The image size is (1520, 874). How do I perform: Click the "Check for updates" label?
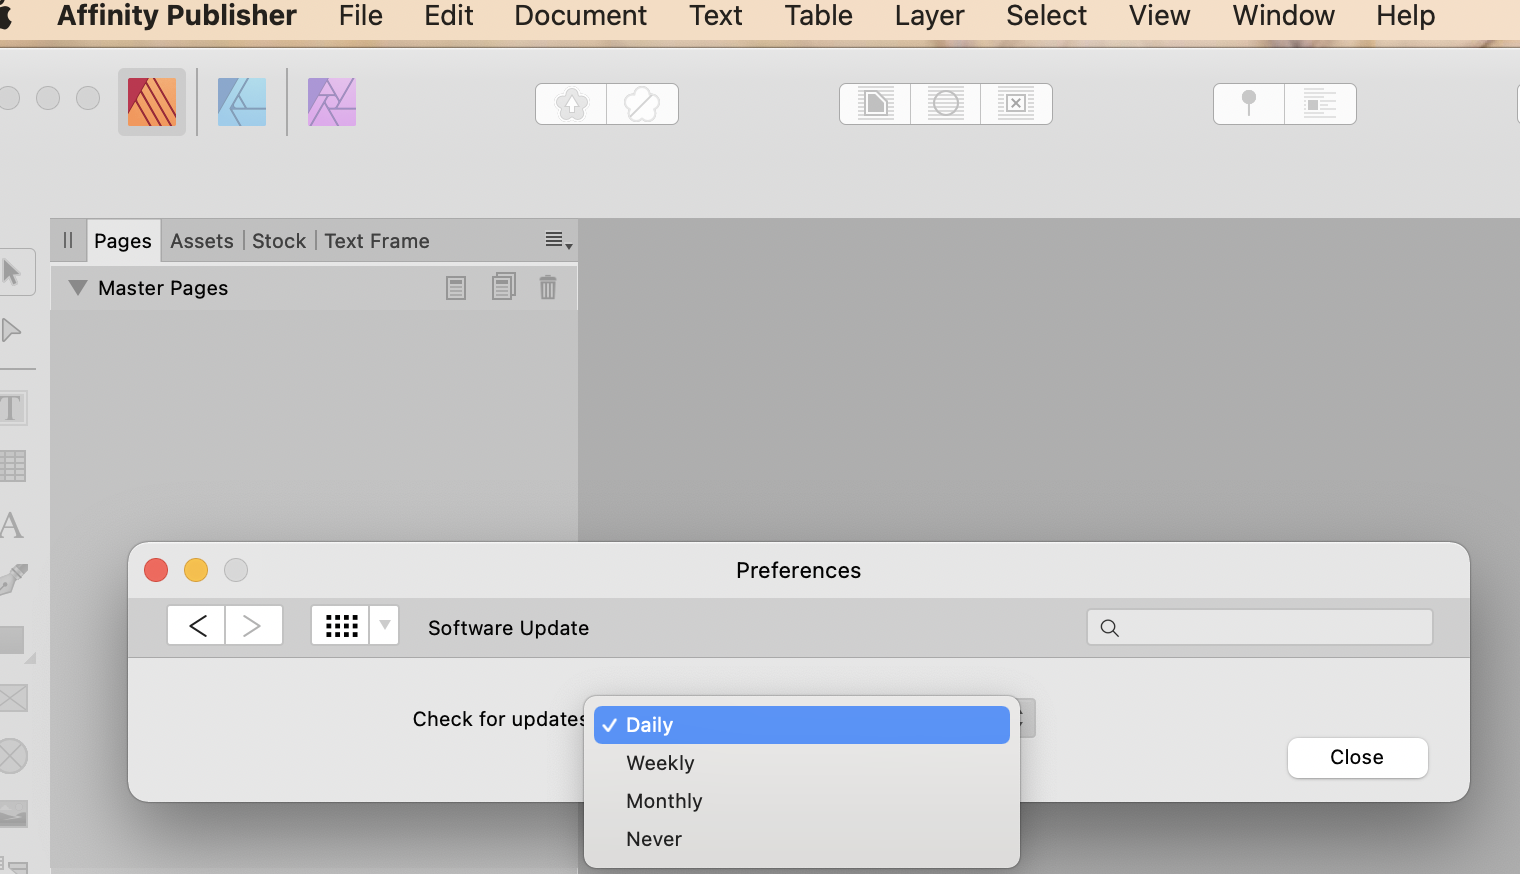coord(499,719)
